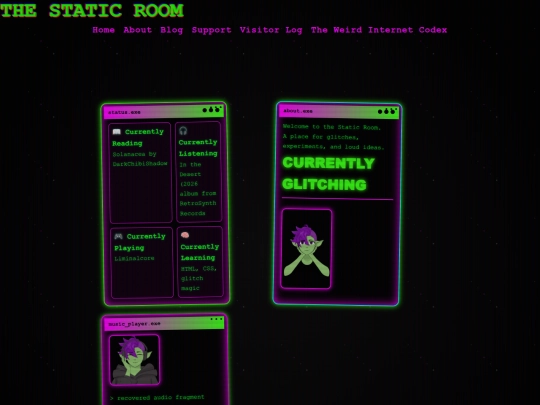
Task: Click the headphones icon above Currently Listening
Action: tap(183, 131)
